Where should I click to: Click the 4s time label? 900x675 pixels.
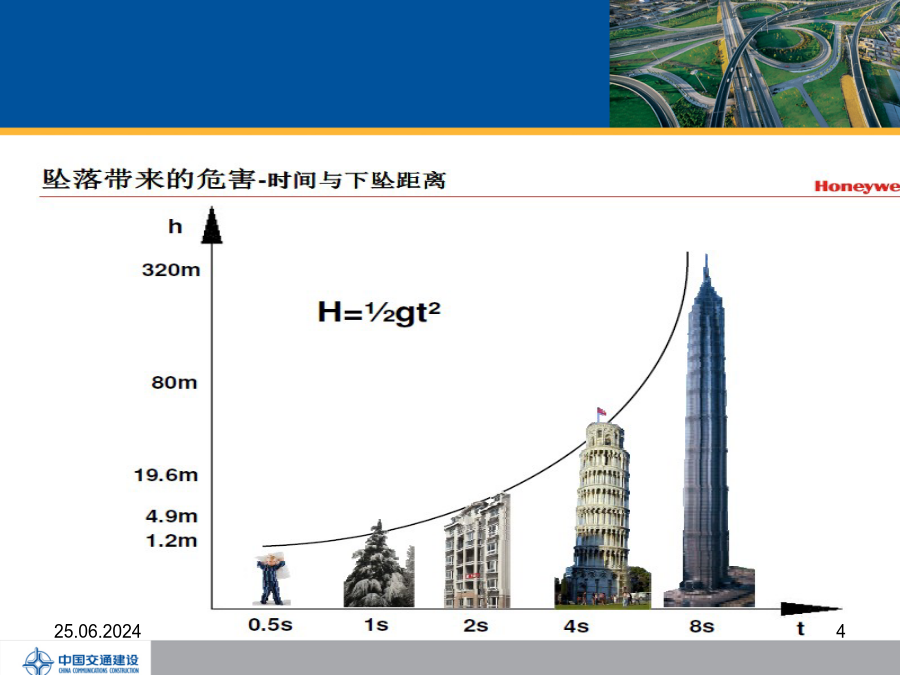click(x=576, y=626)
